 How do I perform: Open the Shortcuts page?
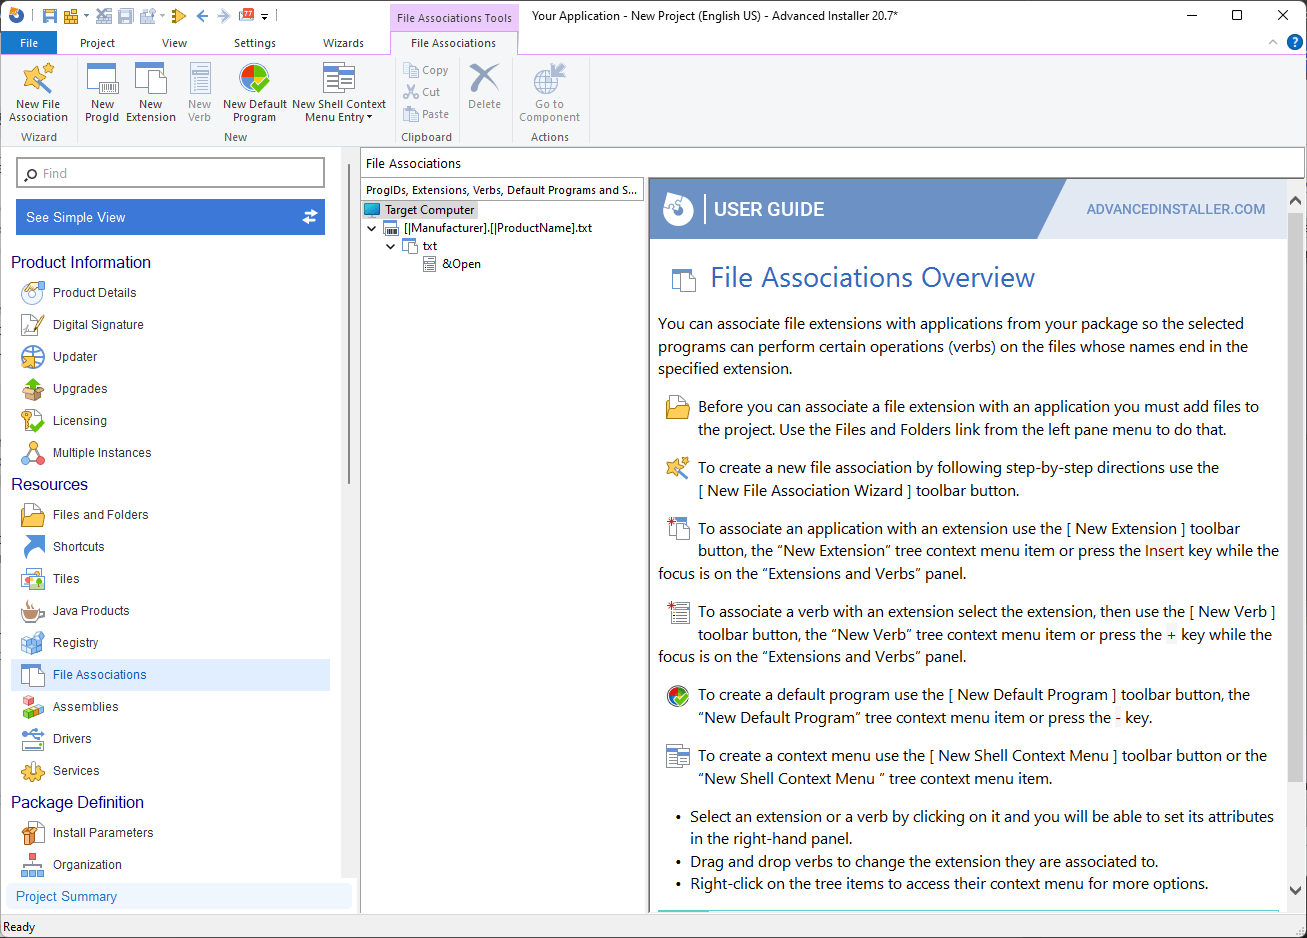tap(79, 547)
